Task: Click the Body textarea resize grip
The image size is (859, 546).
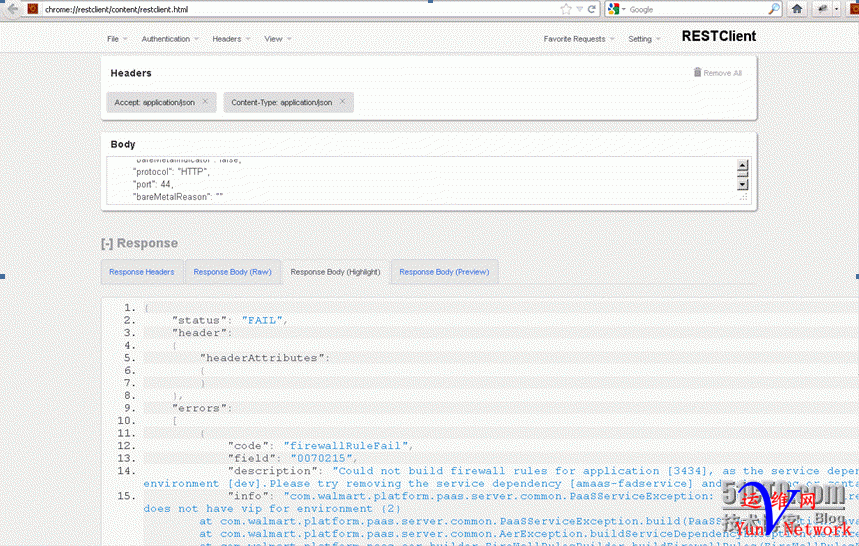Action: click(743, 198)
